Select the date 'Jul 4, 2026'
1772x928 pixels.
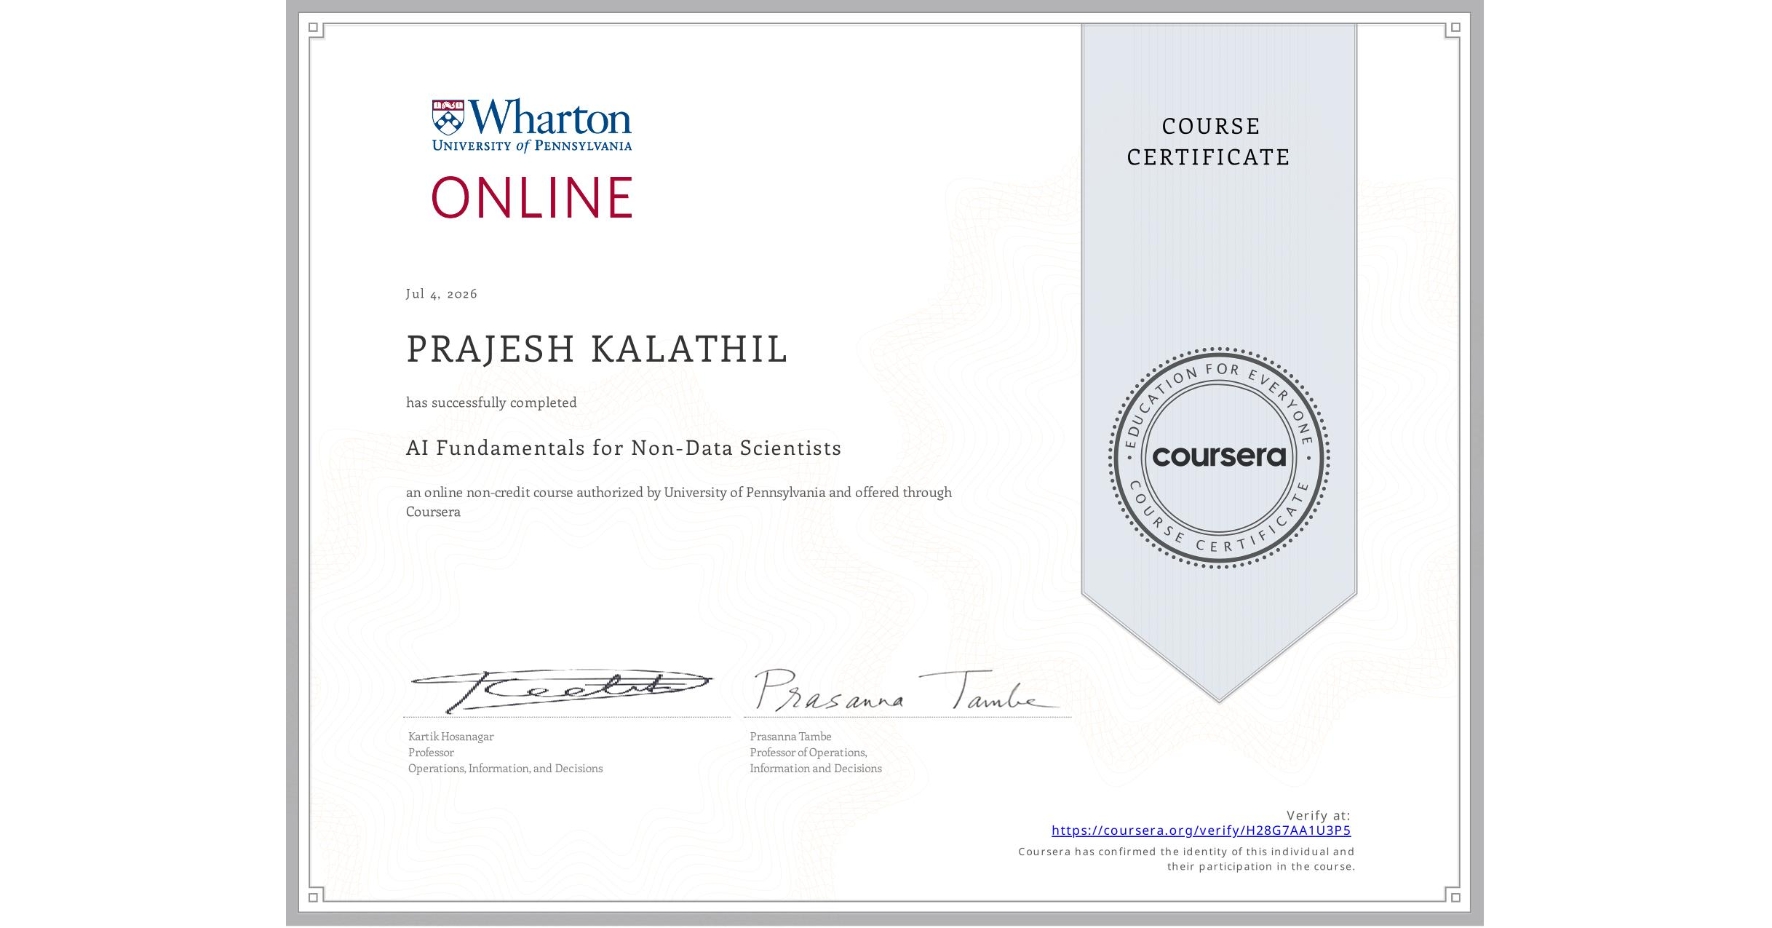point(442,294)
